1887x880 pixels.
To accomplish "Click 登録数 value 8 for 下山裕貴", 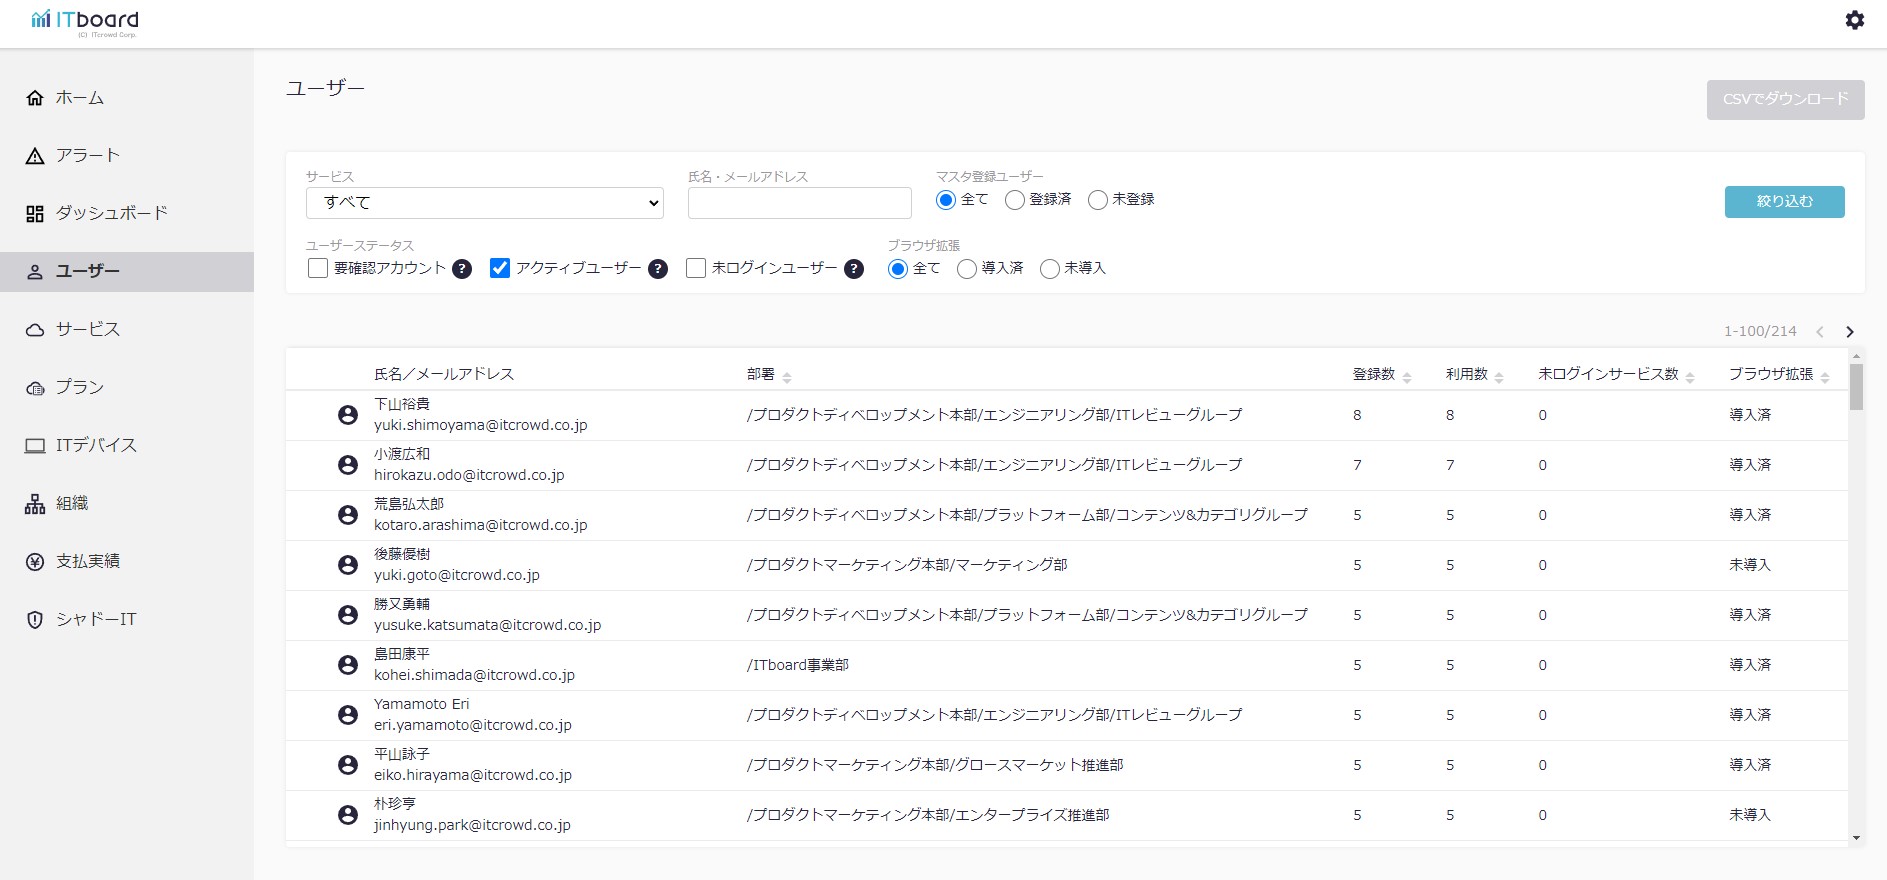I will [x=1357, y=415].
